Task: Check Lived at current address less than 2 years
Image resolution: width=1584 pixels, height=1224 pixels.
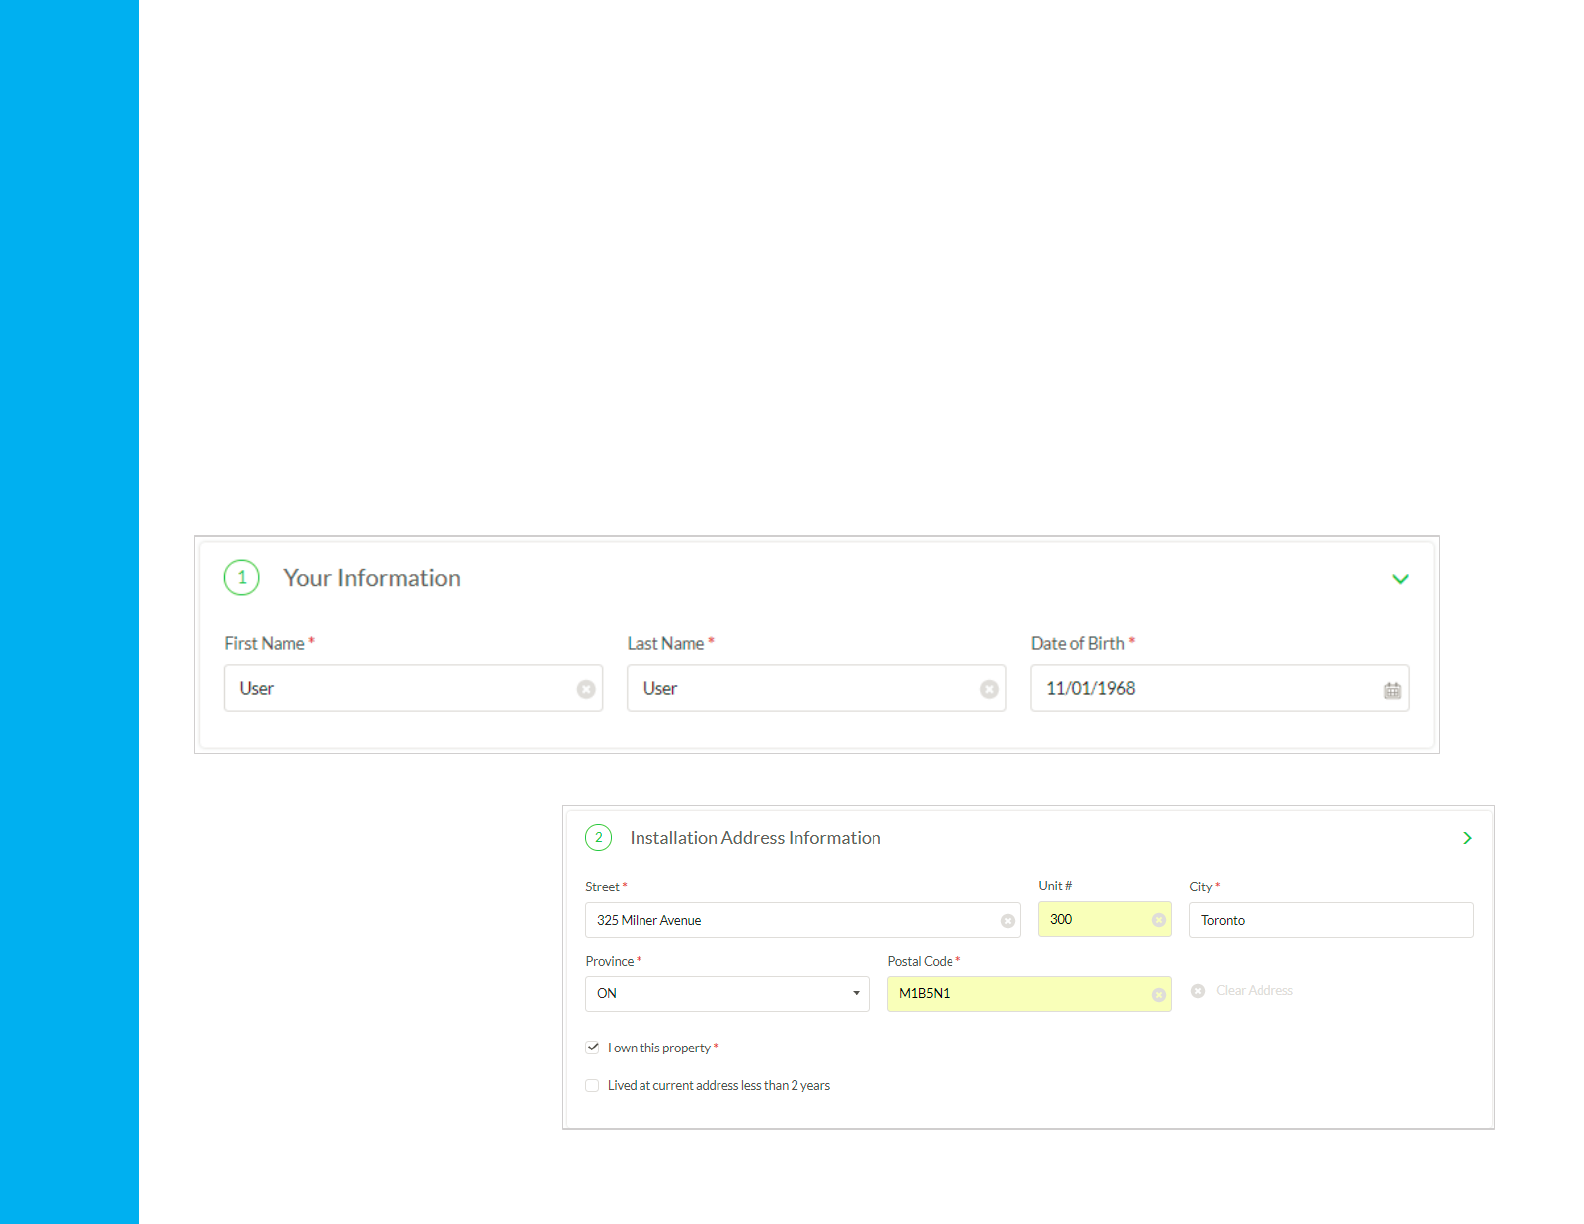Action: 593,1085
